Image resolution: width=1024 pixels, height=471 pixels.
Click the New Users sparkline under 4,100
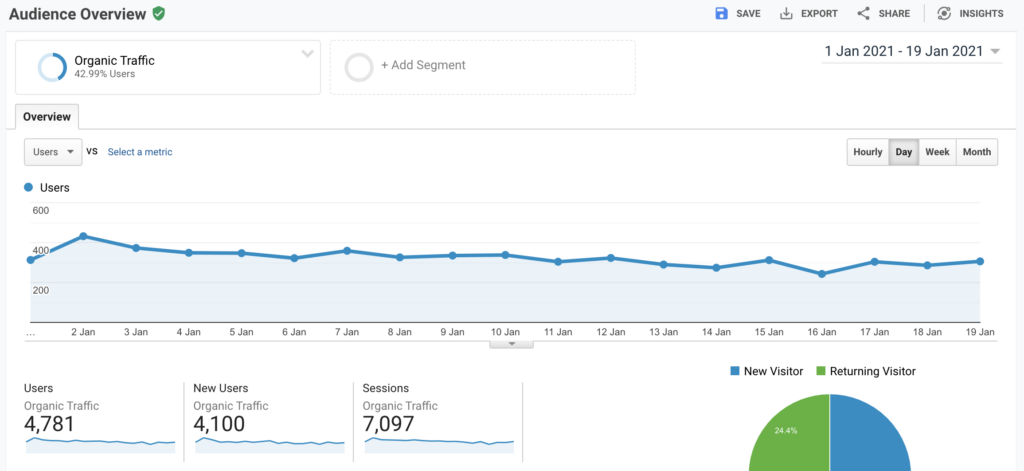270,445
